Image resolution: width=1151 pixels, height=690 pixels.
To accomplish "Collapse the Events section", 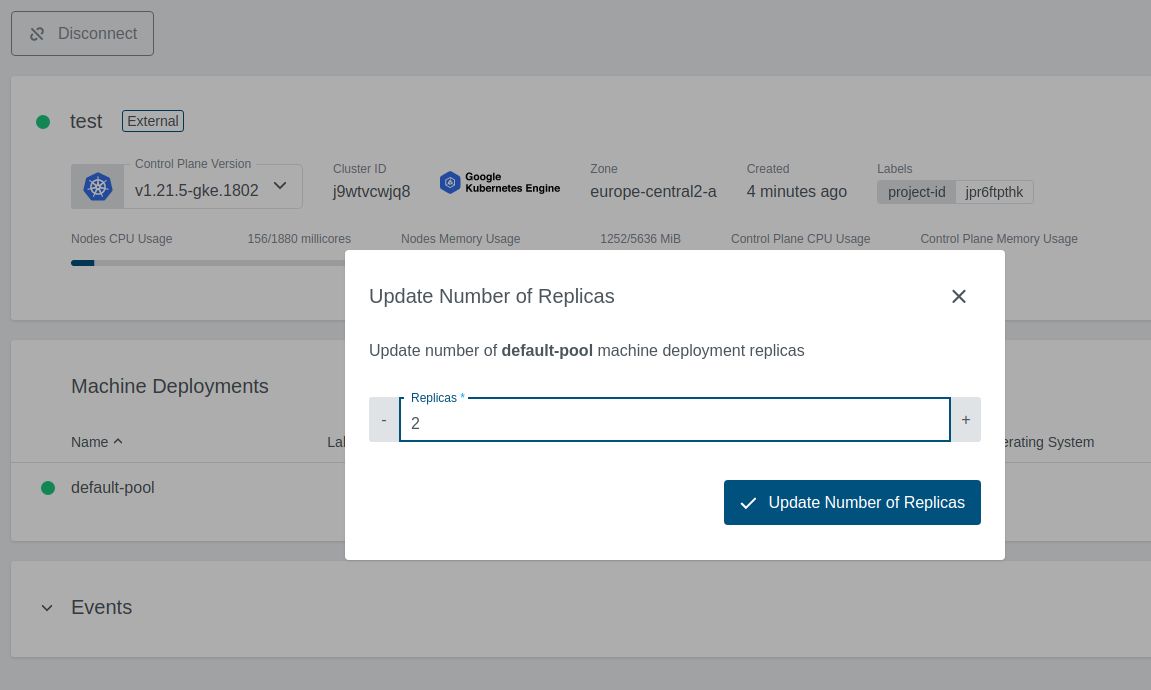I will pos(46,607).
